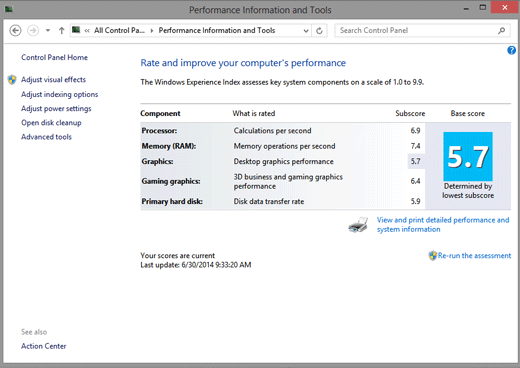View and print detailed performance information
This screenshot has height=368, width=520.
[443, 225]
